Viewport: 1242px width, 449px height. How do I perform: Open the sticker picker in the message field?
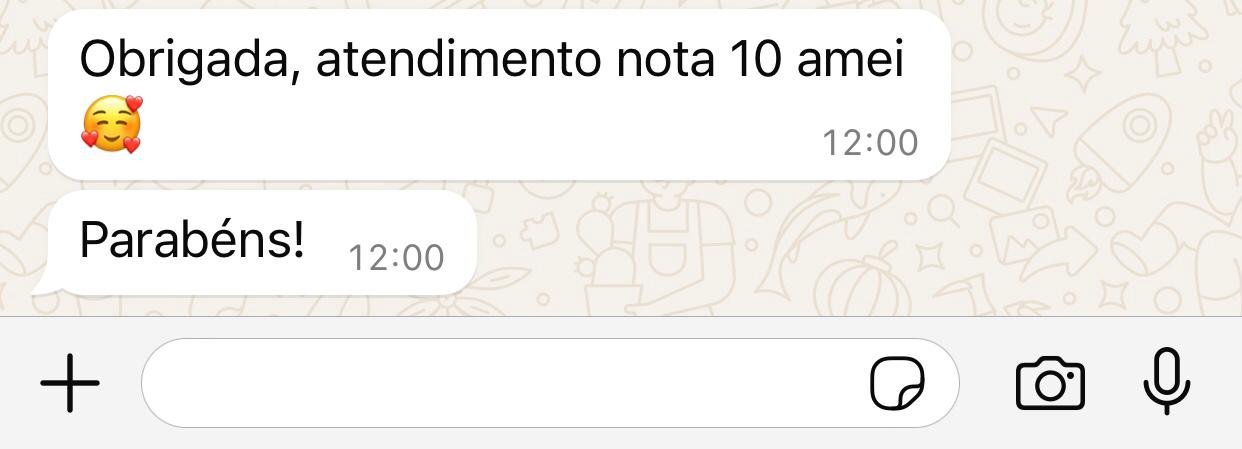pos(897,384)
